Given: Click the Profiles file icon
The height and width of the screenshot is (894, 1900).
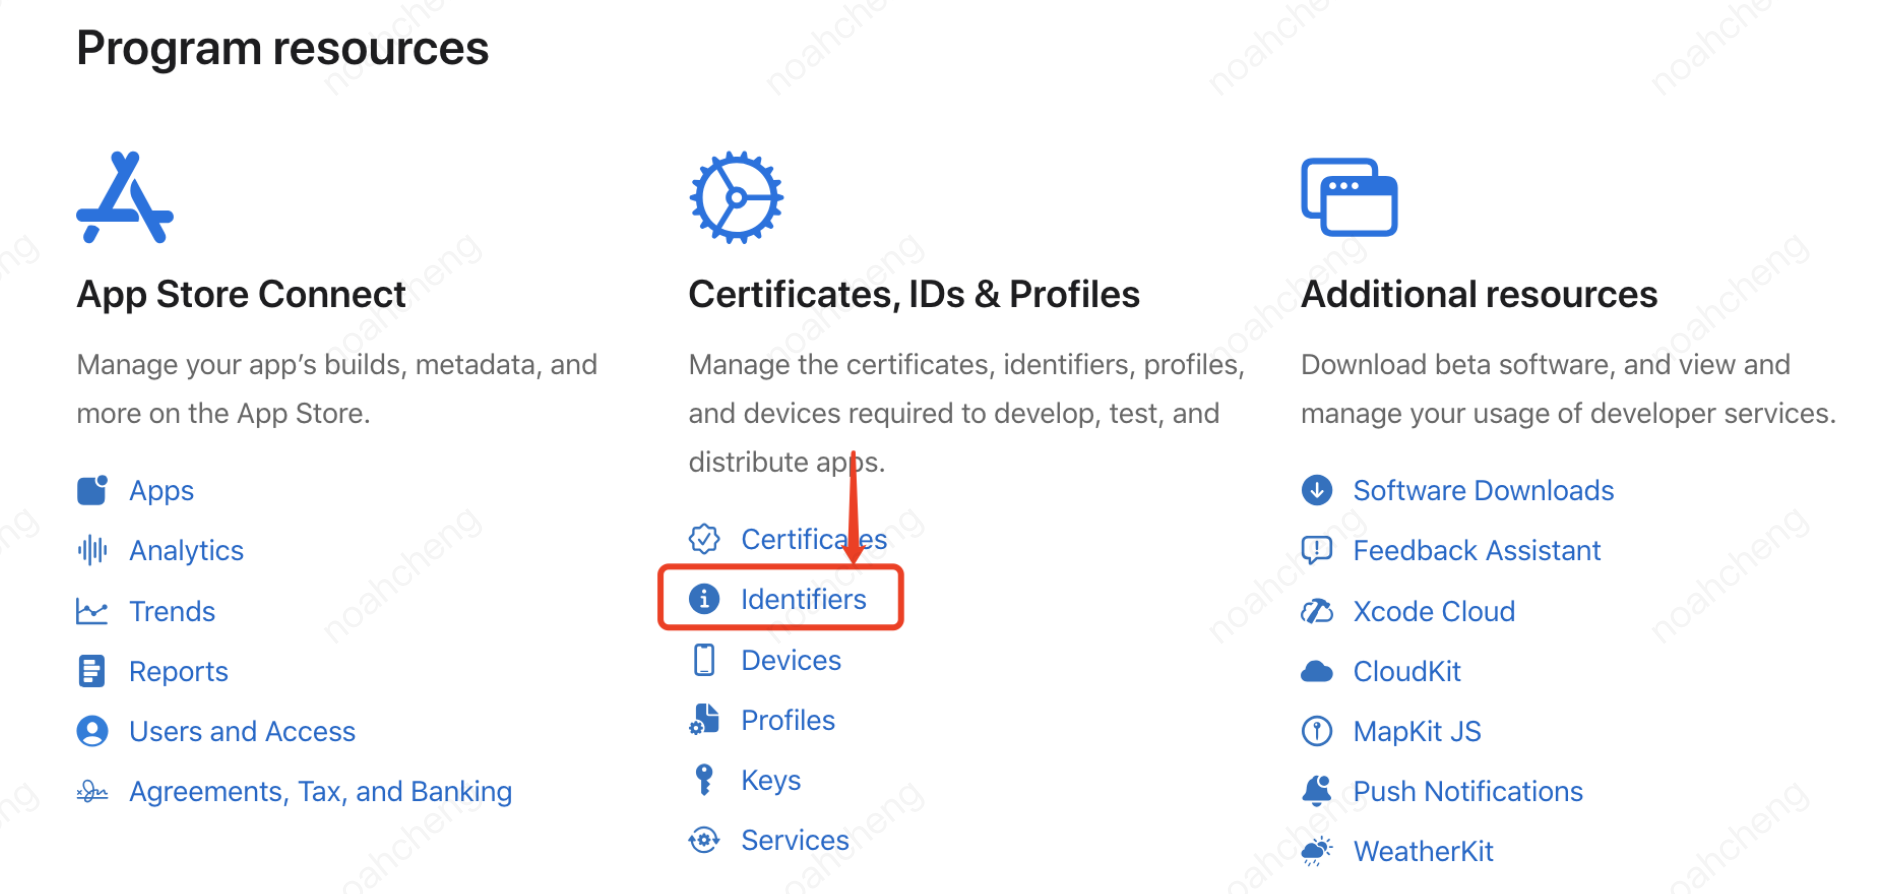Looking at the screenshot, I should (704, 720).
